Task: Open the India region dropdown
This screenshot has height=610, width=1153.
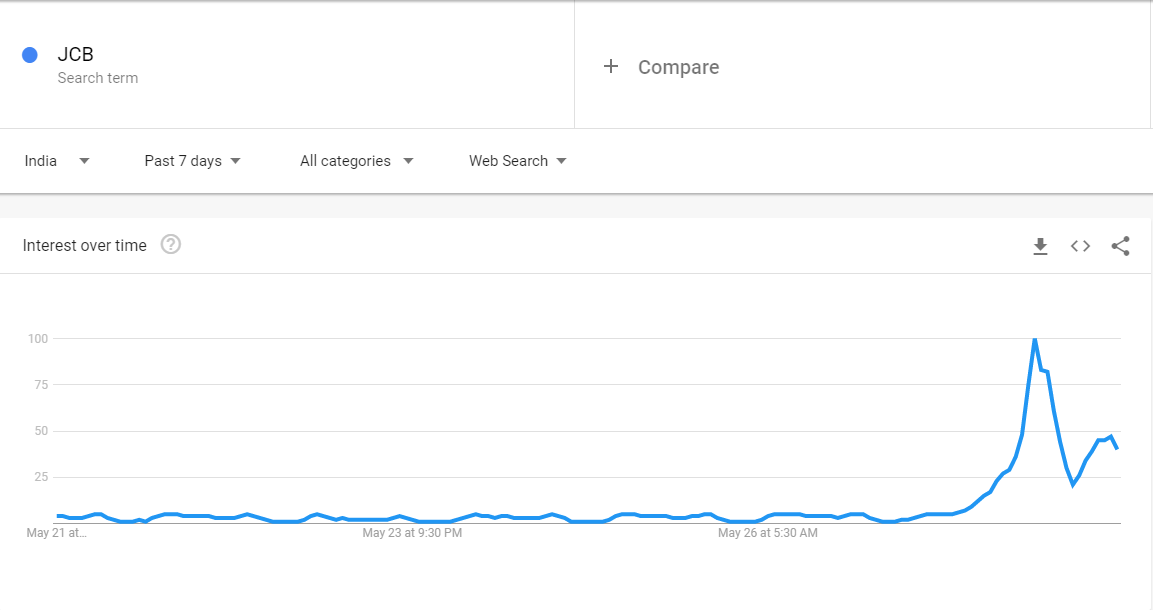Action: (x=57, y=161)
